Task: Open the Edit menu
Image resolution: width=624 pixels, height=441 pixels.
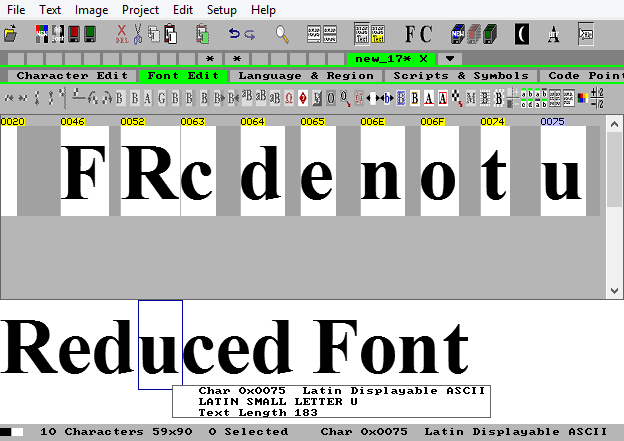Action: click(x=183, y=10)
